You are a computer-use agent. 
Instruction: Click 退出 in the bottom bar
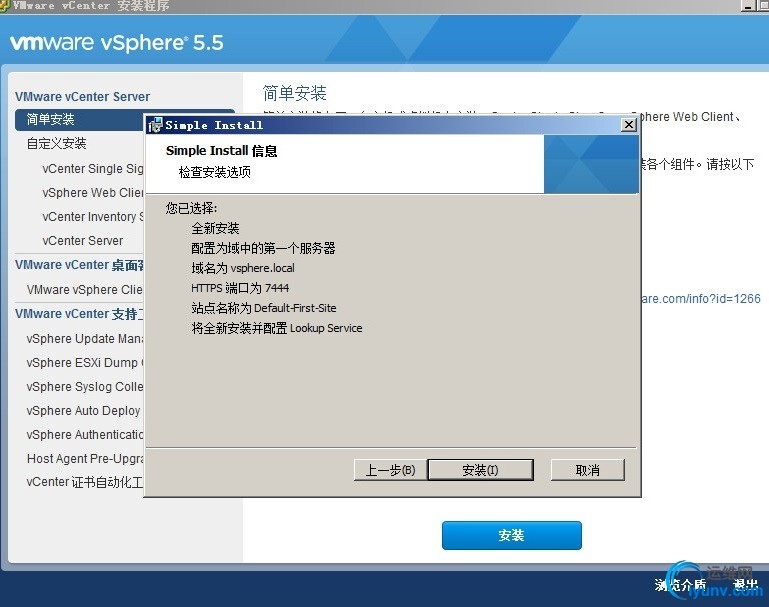point(745,584)
